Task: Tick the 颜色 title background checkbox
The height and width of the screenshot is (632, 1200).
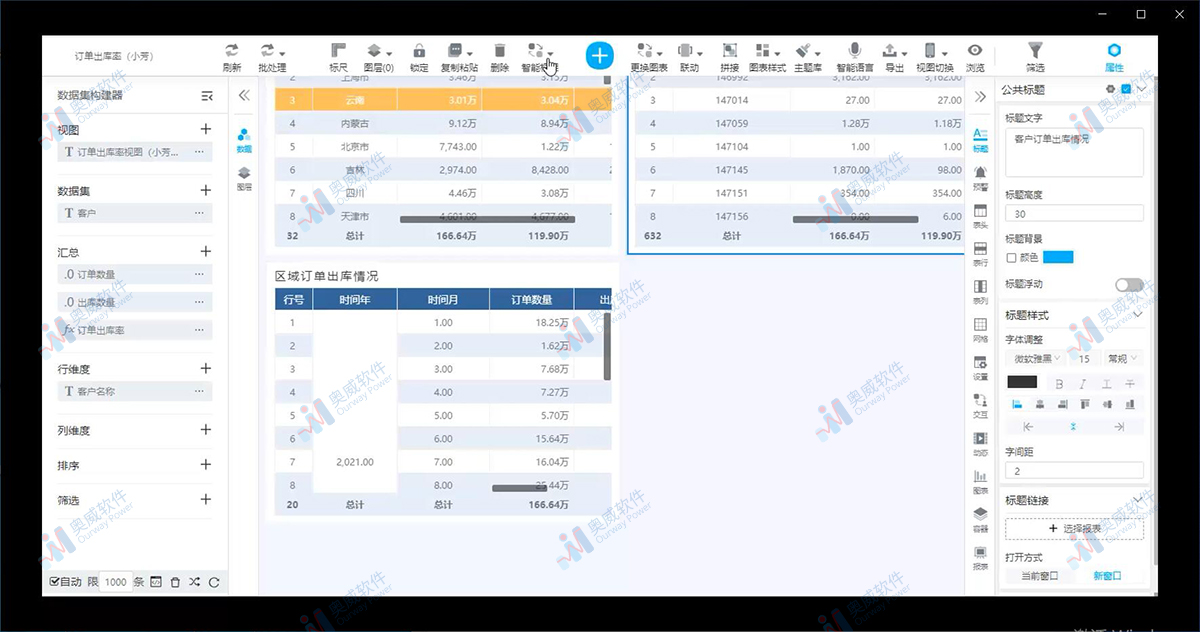Action: 1011,258
